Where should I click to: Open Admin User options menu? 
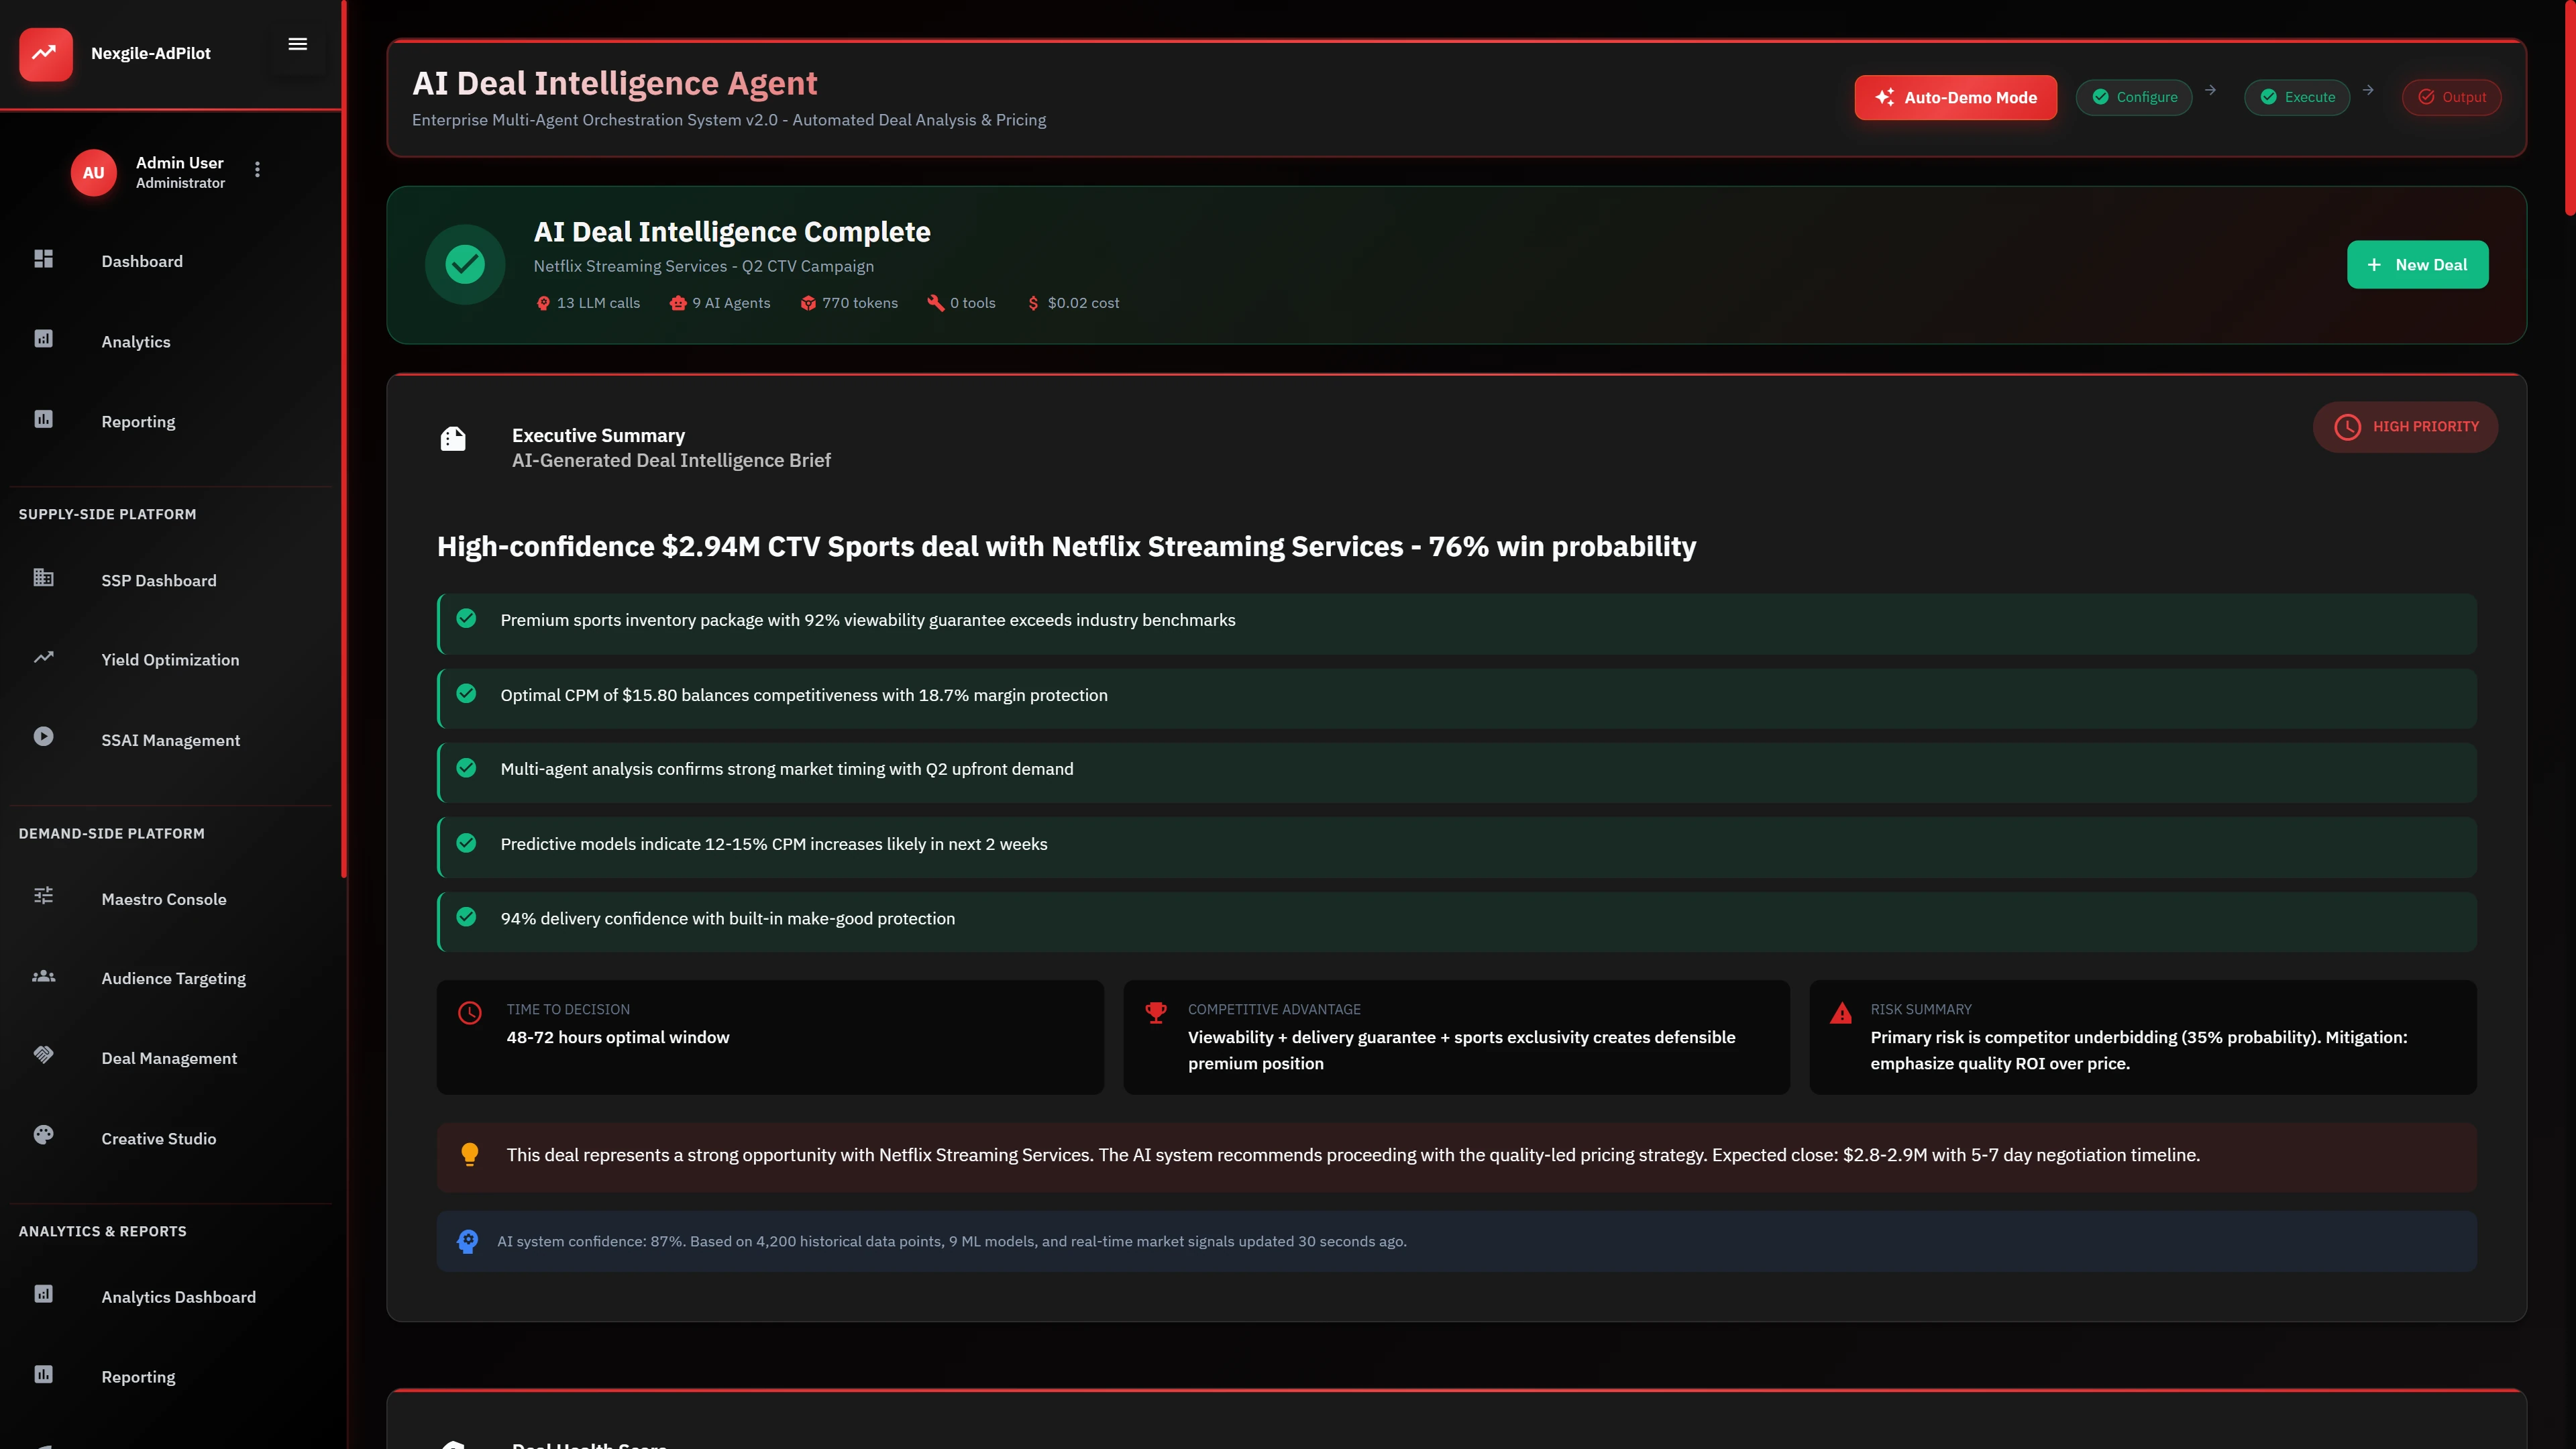257,170
